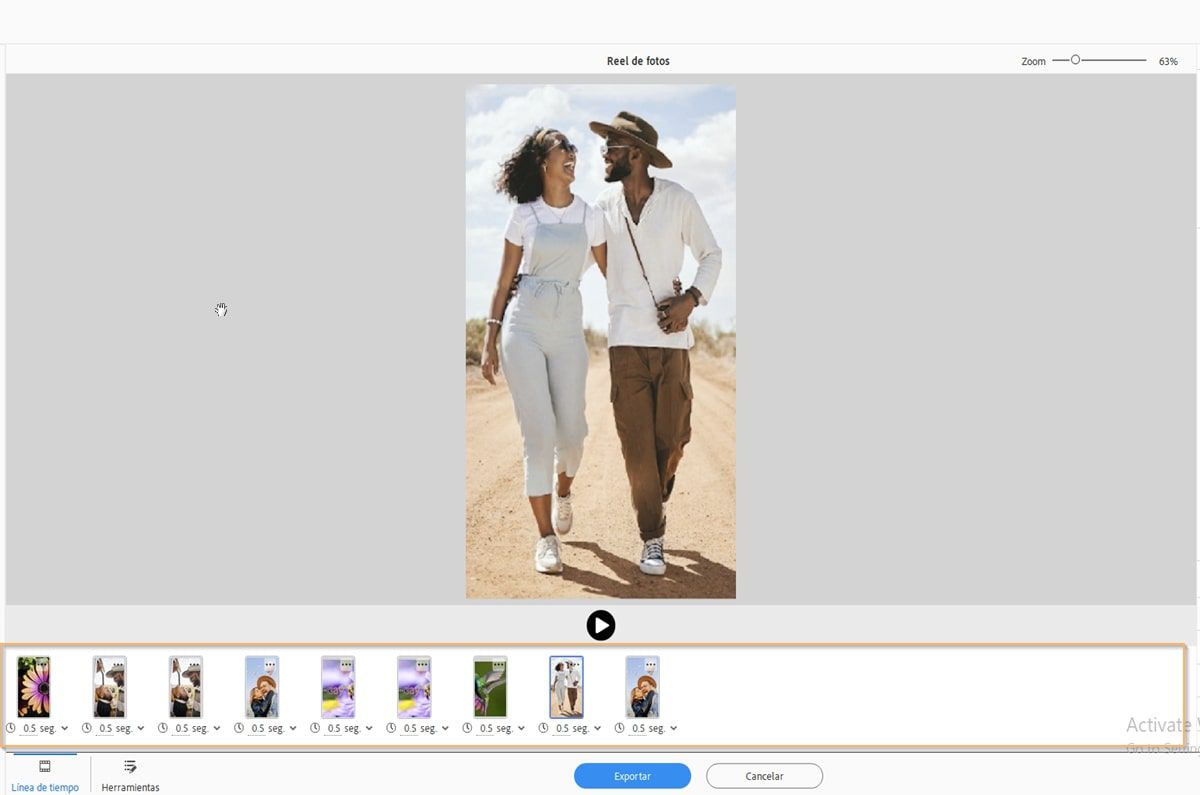This screenshot has height=795, width=1200.
Task: Open options menu on first frame thumbnail
Action: (x=43, y=664)
